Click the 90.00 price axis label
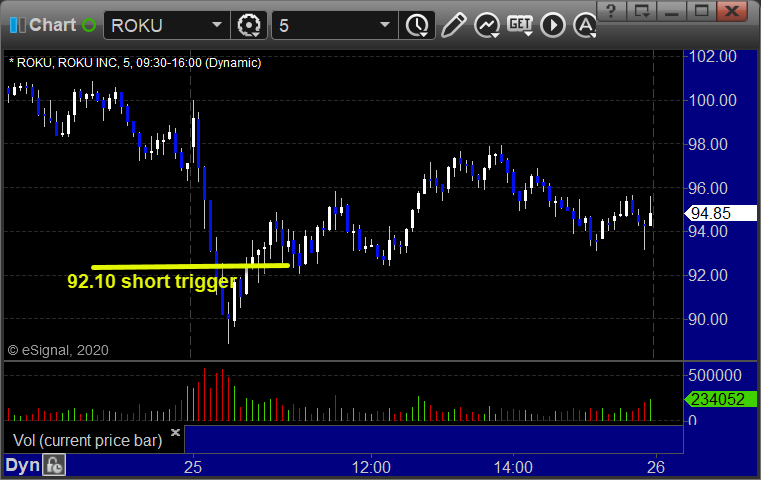The width and height of the screenshot is (761, 480). pyautogui.click(x=708, y=319)
